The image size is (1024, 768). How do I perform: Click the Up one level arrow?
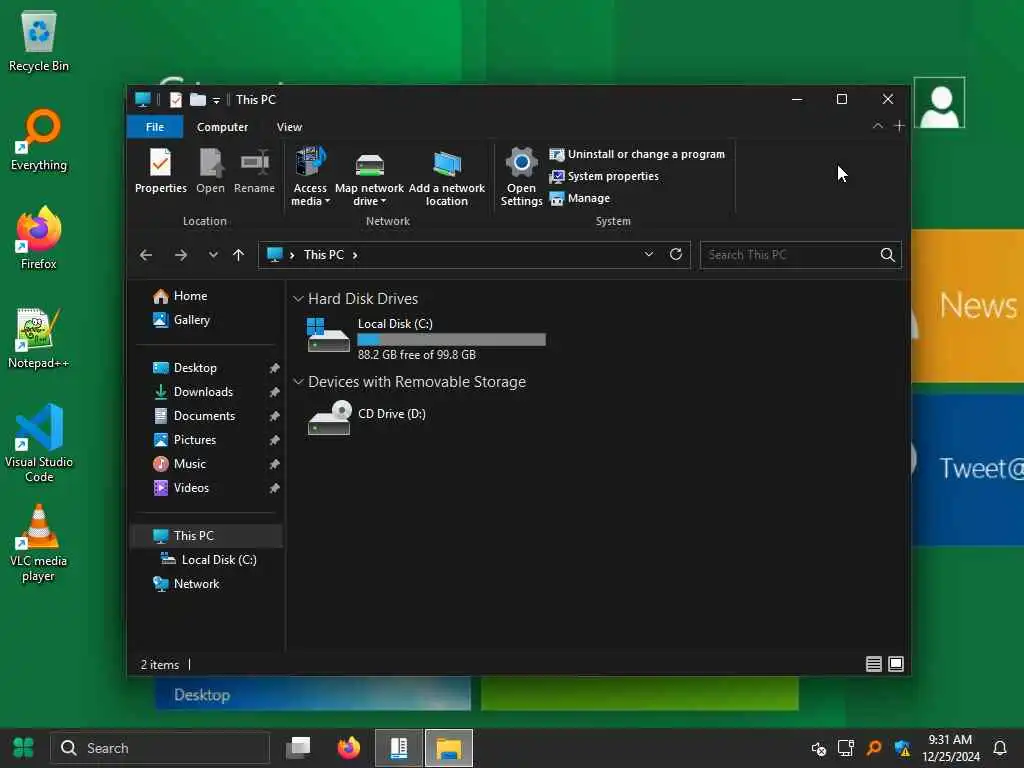coord(238,255)
